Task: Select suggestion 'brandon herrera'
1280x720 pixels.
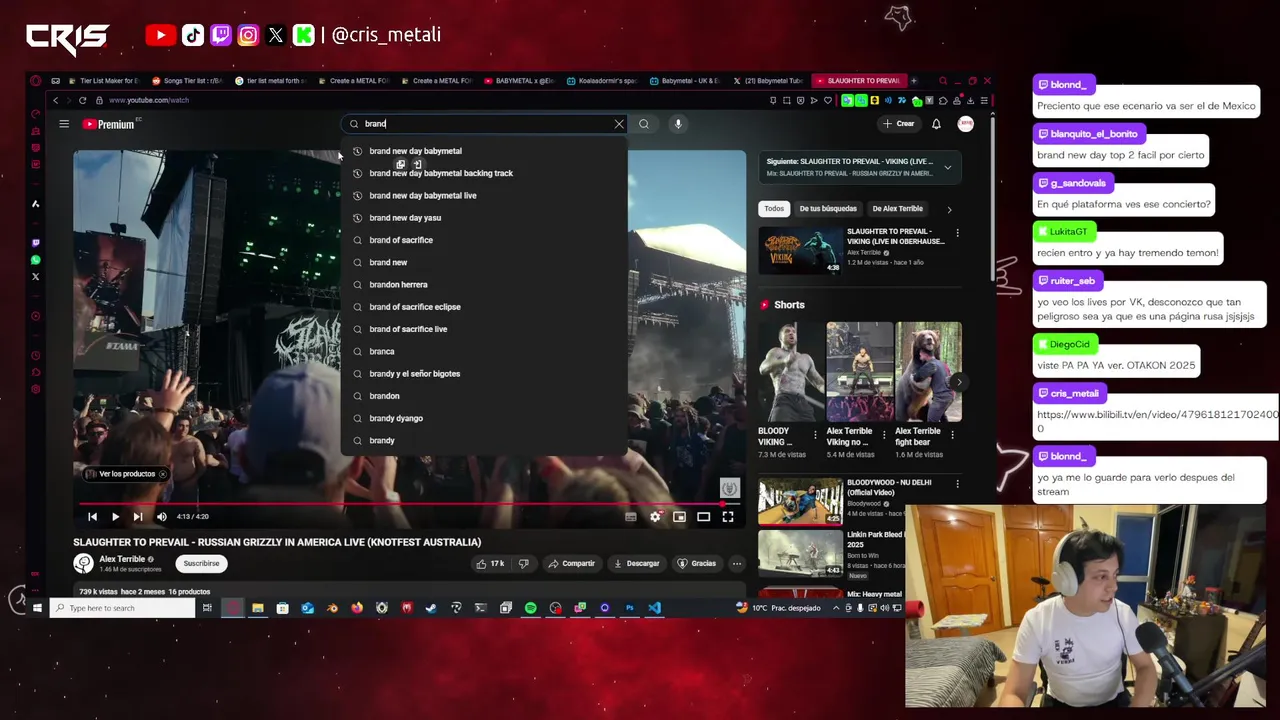Action: 484,285
